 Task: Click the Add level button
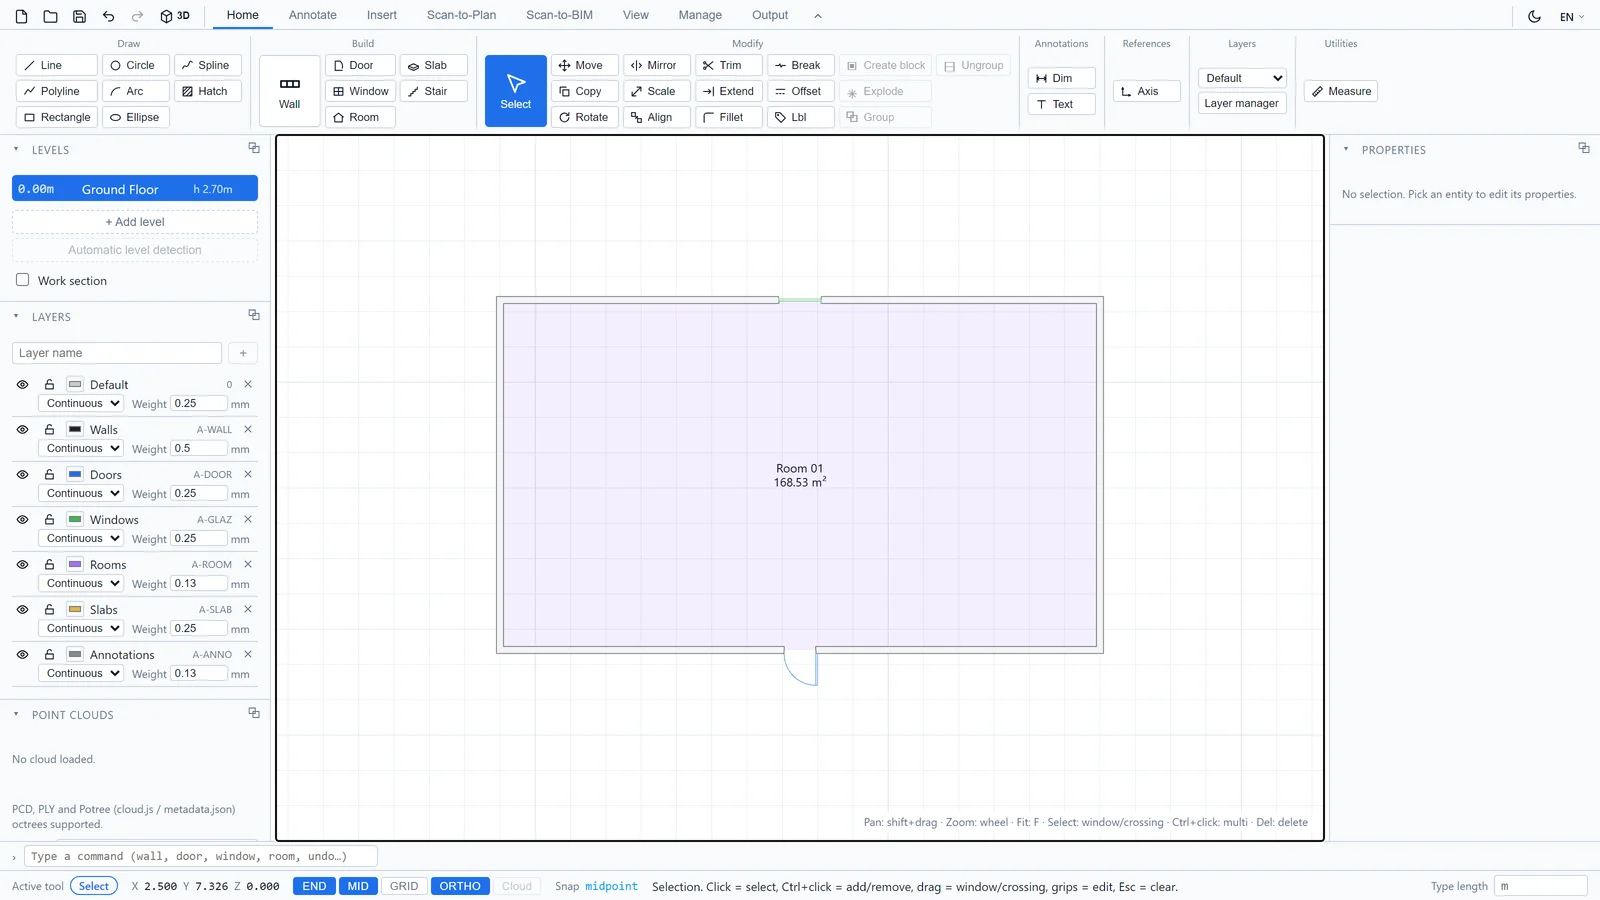click(135, 222)
